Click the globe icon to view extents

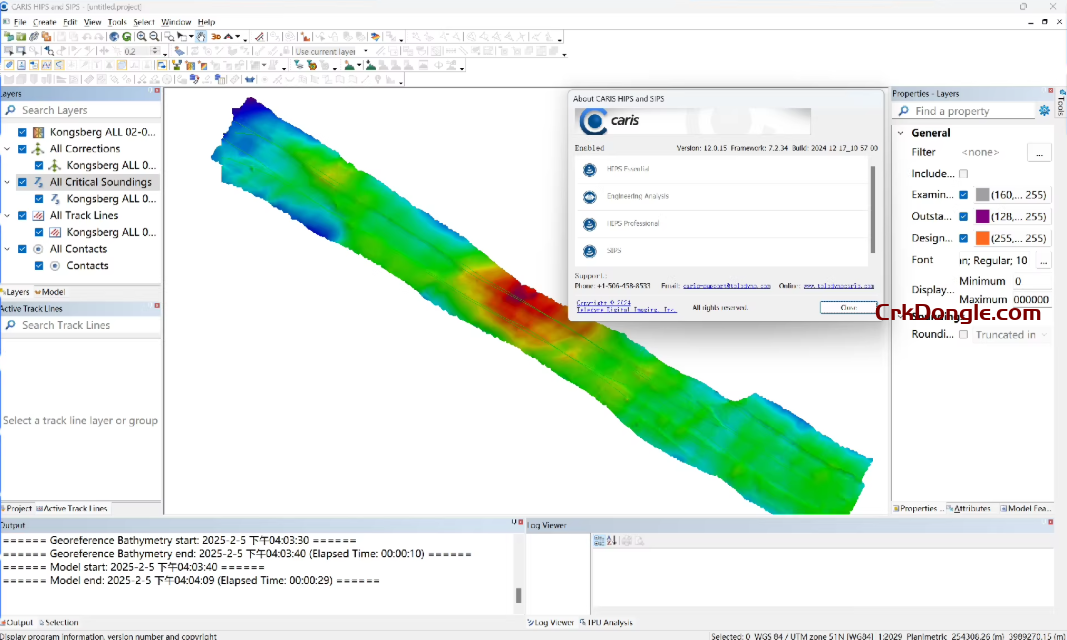click(x=113, y=37)
